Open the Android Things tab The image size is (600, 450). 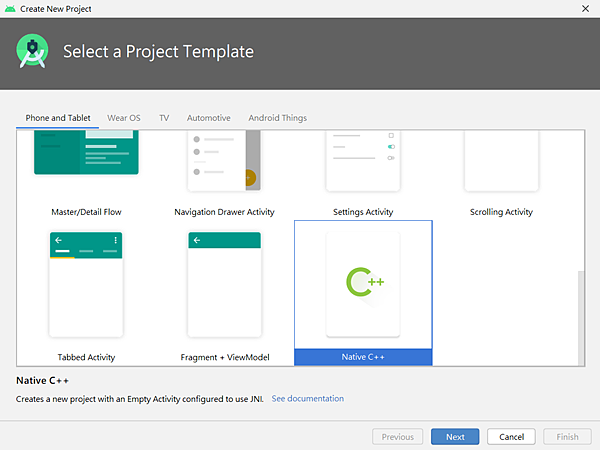click(277, 118)
